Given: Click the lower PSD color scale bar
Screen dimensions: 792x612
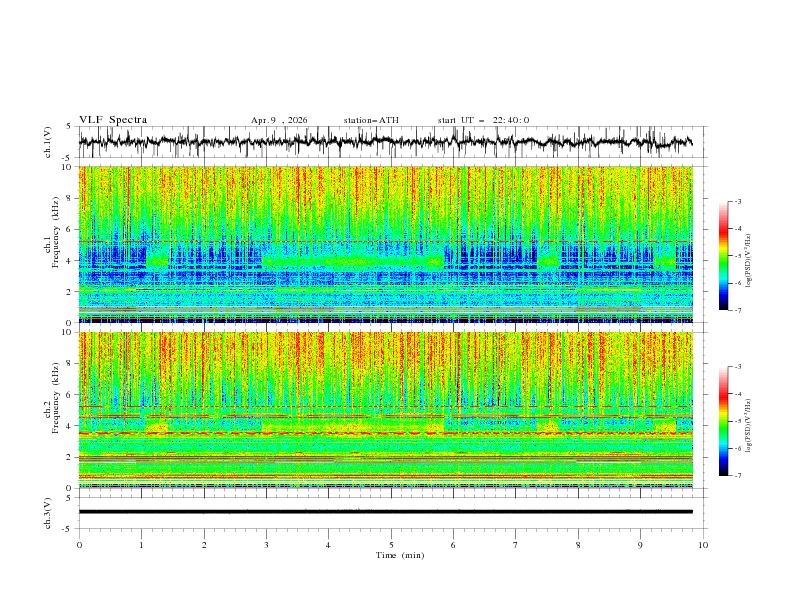Looking at the screenshot, I should coord(723,421).
